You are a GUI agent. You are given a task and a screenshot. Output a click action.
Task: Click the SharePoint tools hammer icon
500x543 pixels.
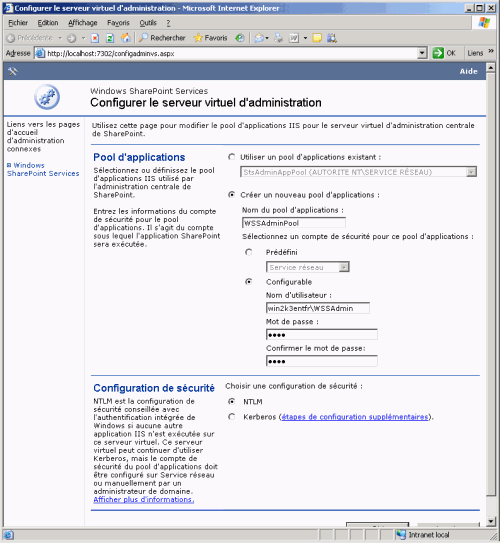[13, 71]
